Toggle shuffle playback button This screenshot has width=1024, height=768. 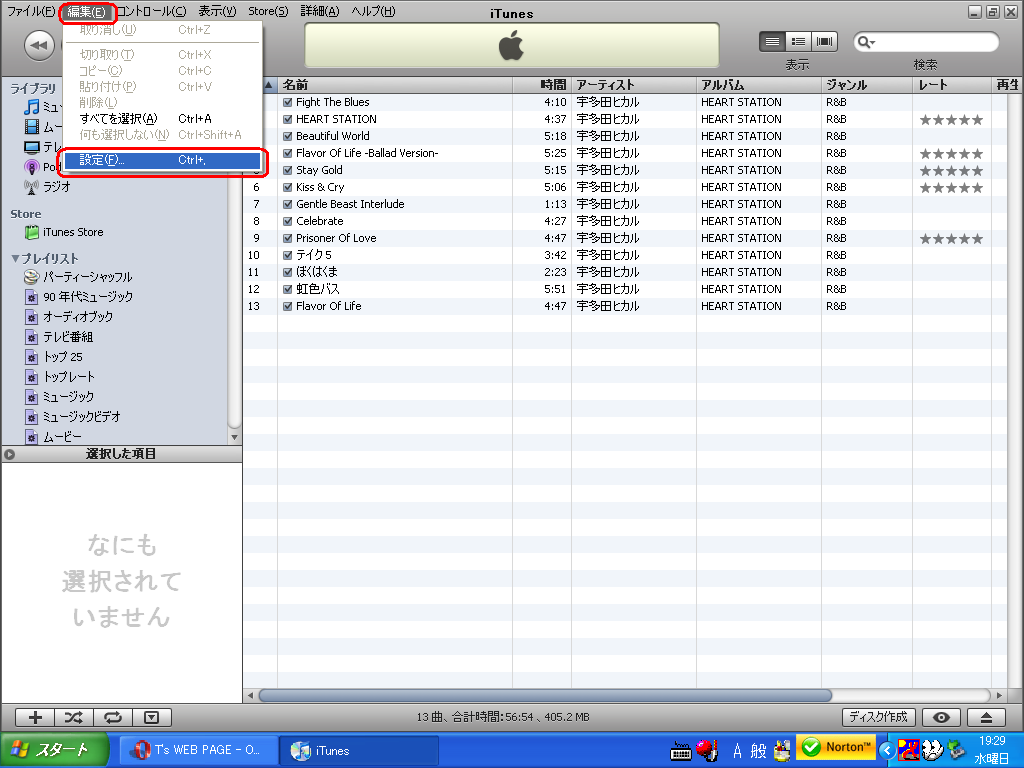tap(74, 718)
